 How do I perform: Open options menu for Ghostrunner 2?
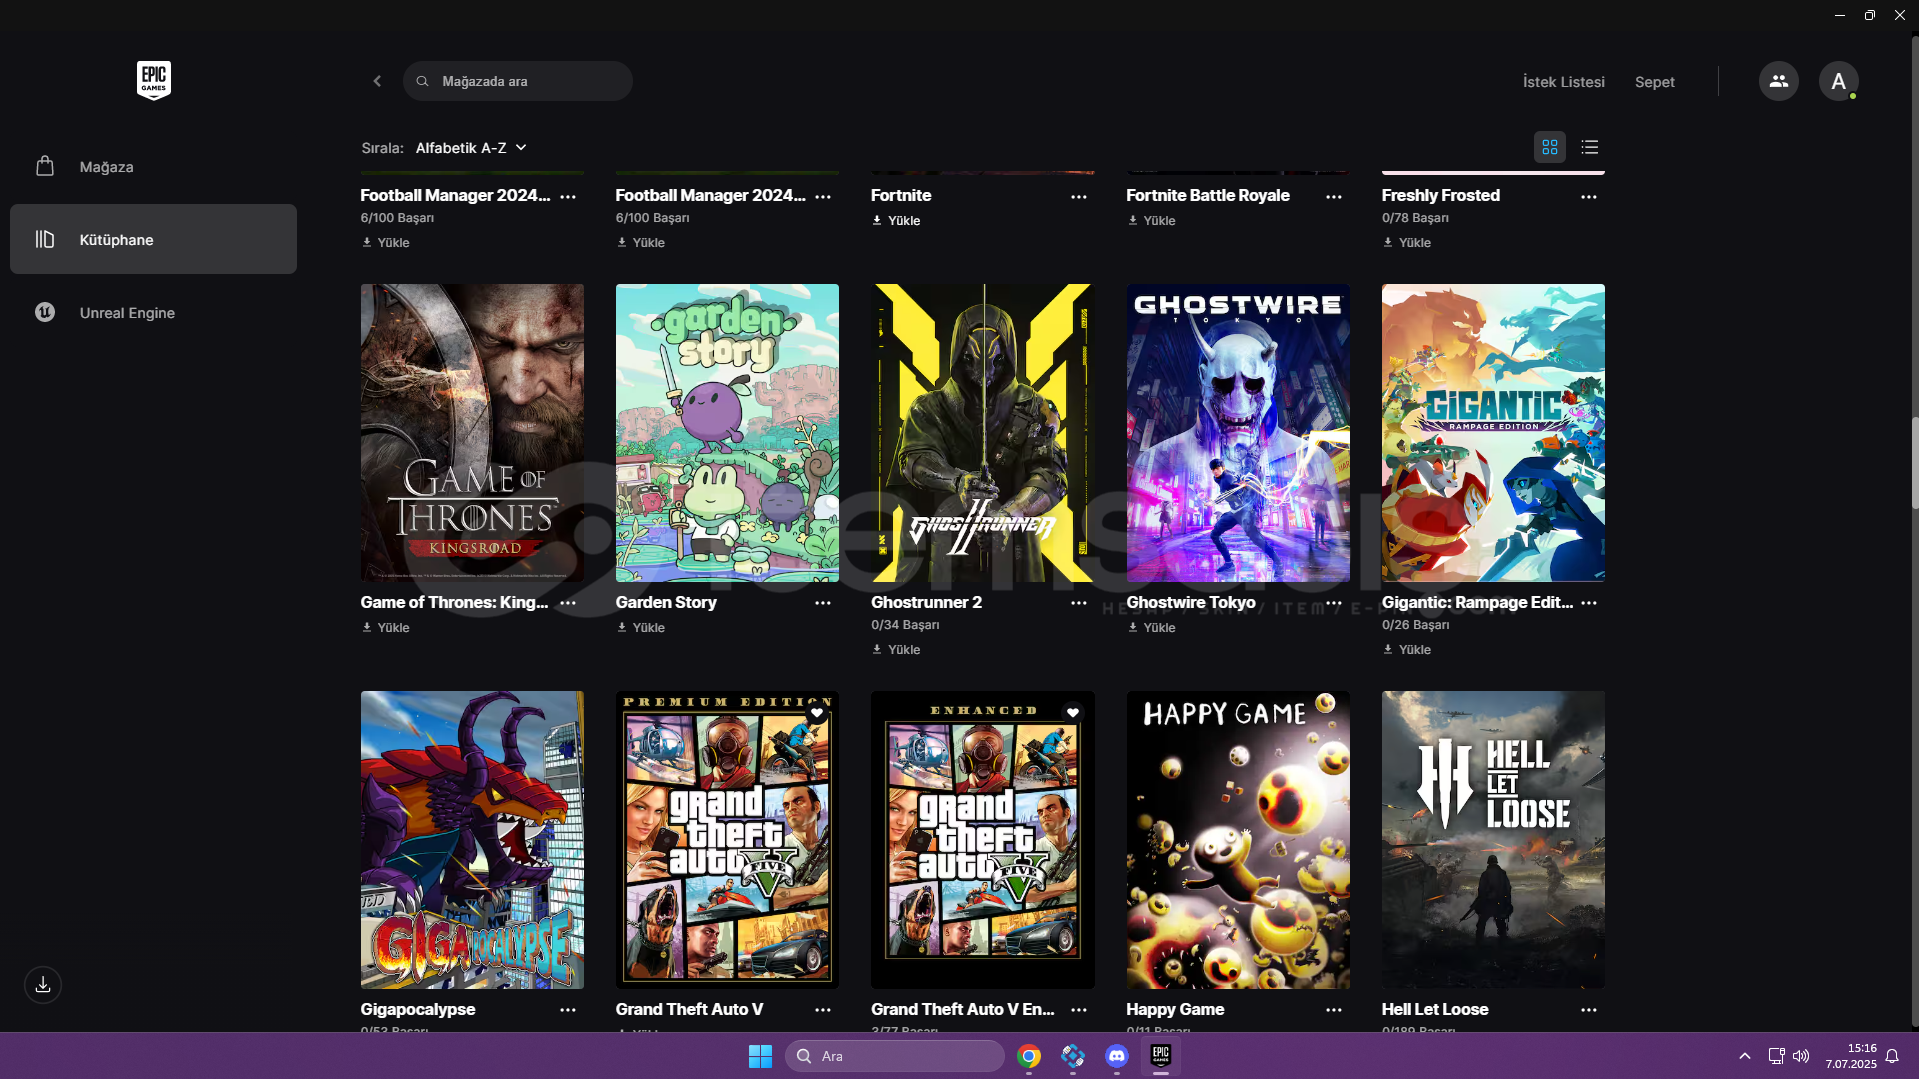[1079, 603]
